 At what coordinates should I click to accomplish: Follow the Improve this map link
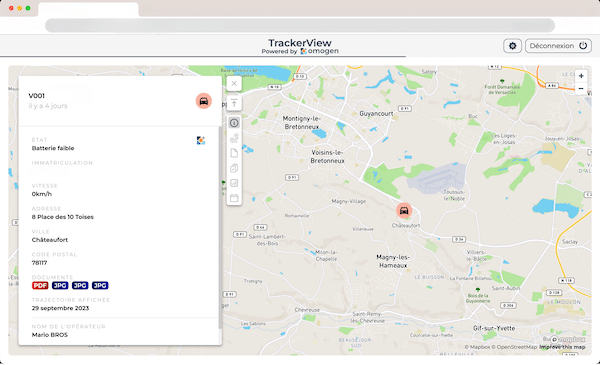[x=562, y=347]
